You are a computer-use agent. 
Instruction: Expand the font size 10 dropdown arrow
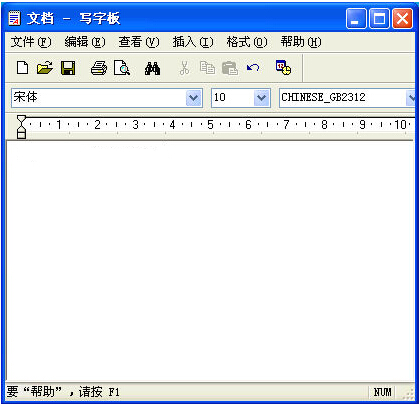(x=262, y=98)
